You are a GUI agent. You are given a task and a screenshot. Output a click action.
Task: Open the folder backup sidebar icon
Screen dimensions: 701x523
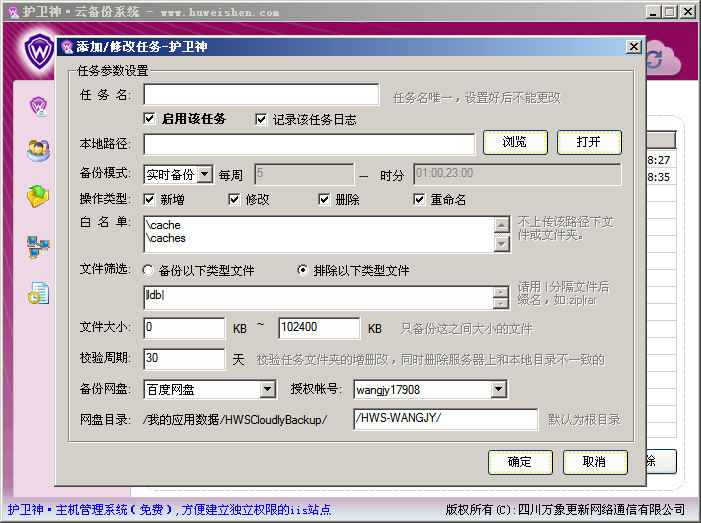point(38,196)
